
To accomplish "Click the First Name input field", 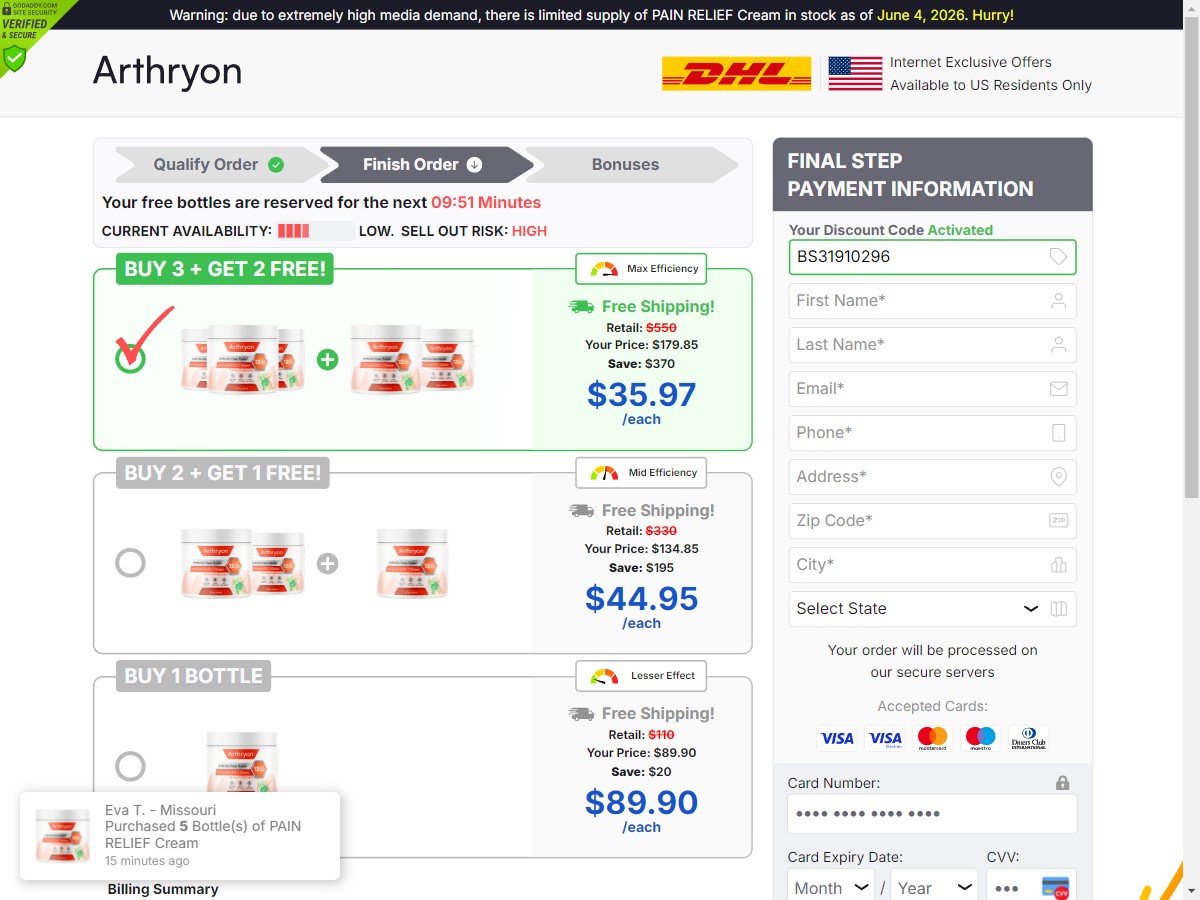I will pyautogui.click(x=932, y=301).
